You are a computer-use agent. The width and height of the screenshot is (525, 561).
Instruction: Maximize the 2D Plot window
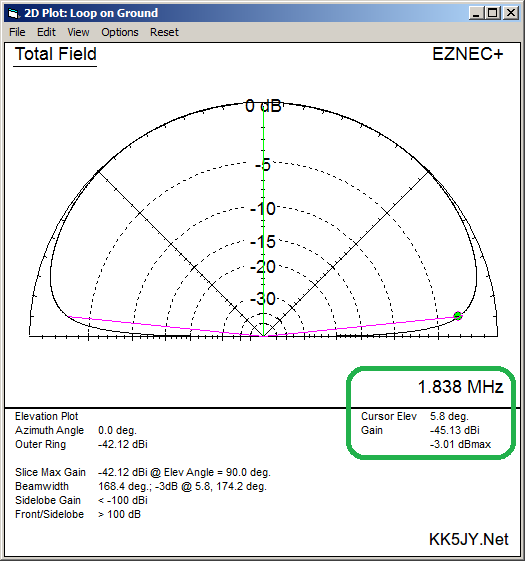(x=492, y=13)
